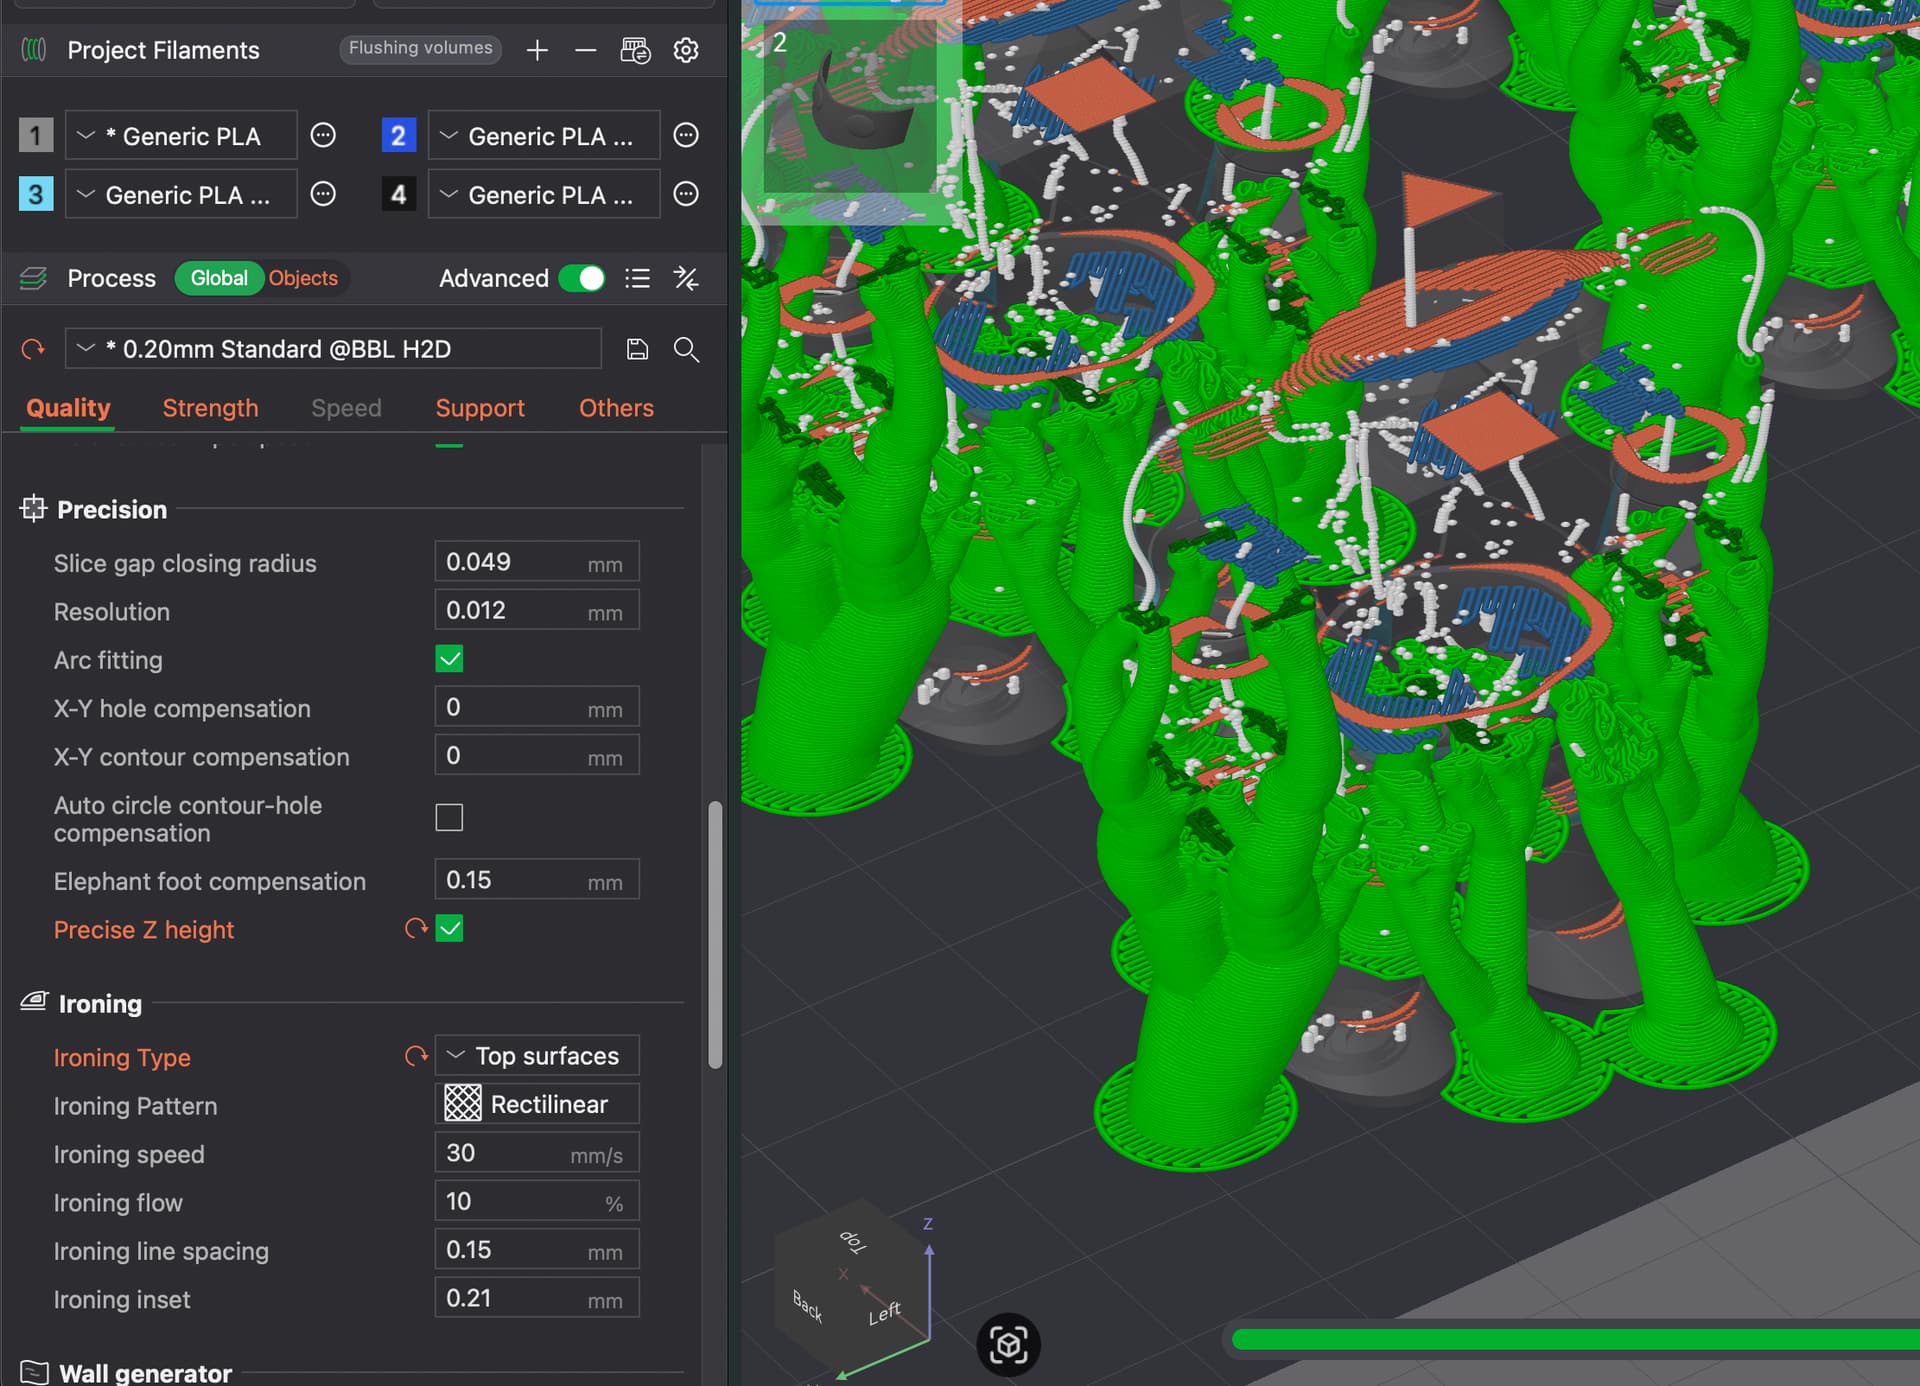
Task: Click the rectilinear pattern hatch icon
Action: tap(463, 1104)
